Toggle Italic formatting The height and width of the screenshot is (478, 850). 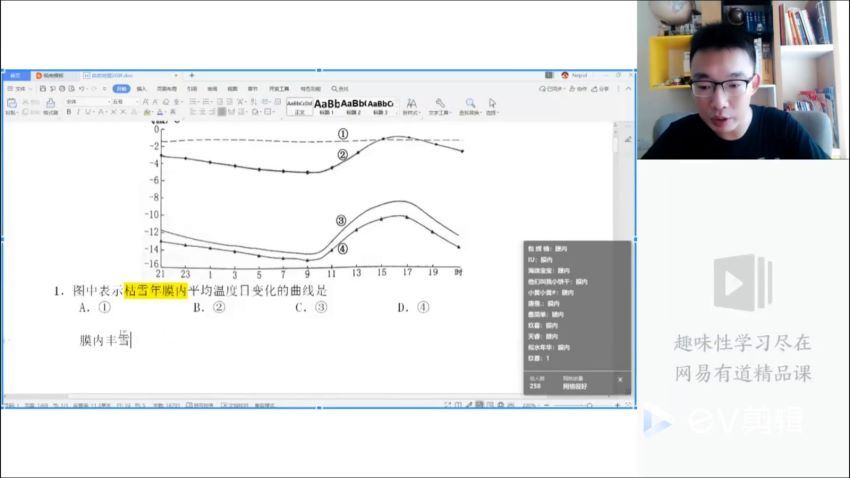tap(79, 112)
